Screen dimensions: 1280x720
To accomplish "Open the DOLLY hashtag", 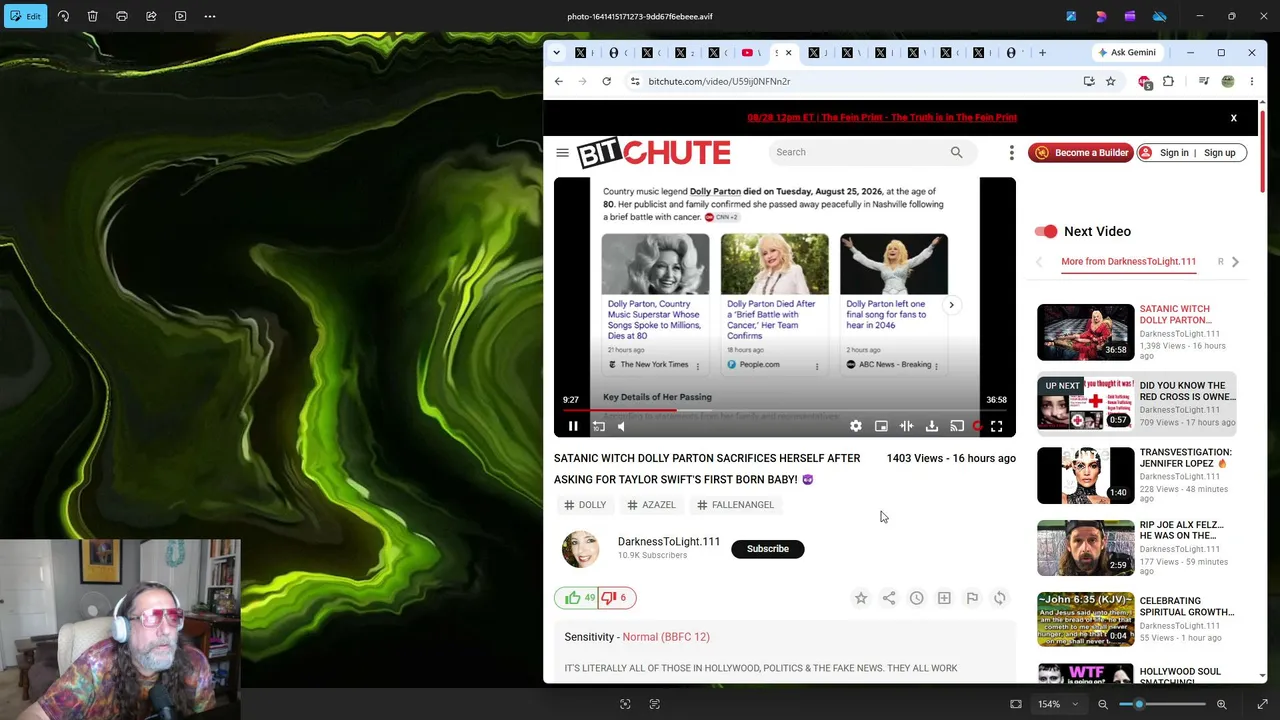I will [x=585, y=505].
